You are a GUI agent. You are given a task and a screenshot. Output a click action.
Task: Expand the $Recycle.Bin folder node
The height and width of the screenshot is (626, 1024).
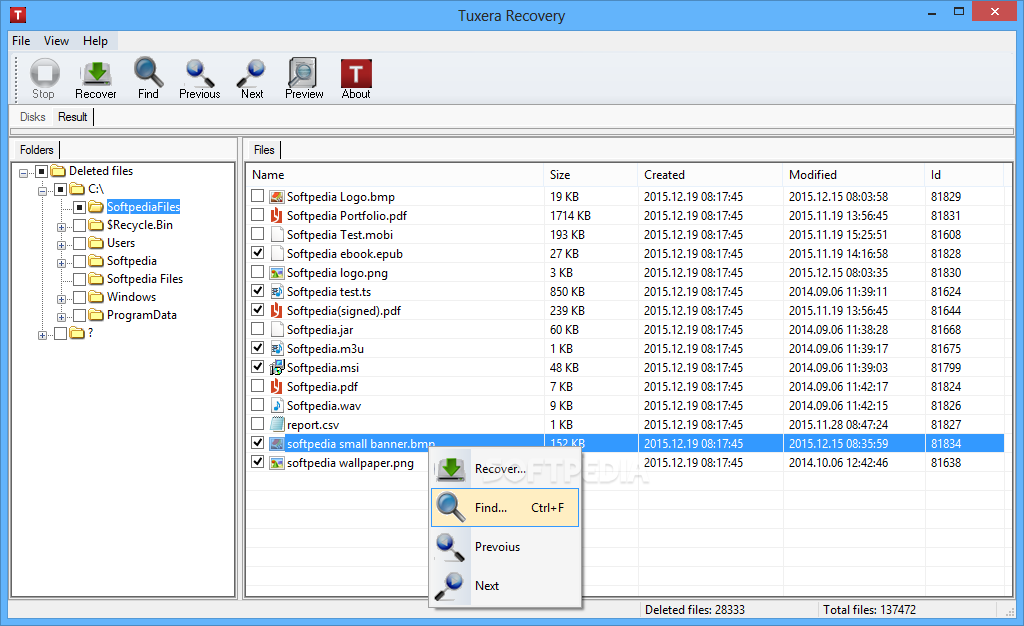tap(61, 227)
